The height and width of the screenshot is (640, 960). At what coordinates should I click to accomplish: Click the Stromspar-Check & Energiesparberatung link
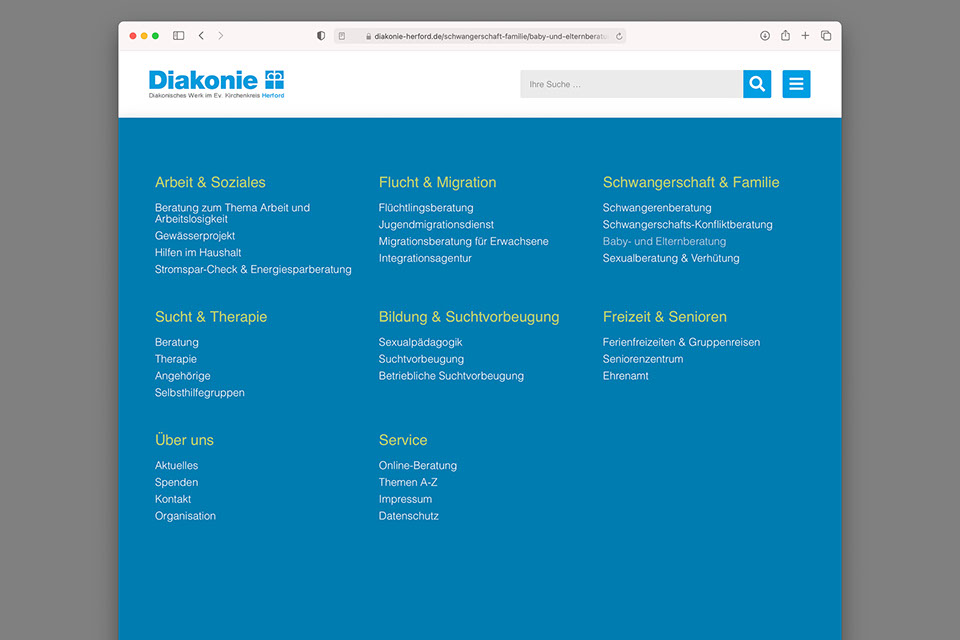[x=253, y=270]
